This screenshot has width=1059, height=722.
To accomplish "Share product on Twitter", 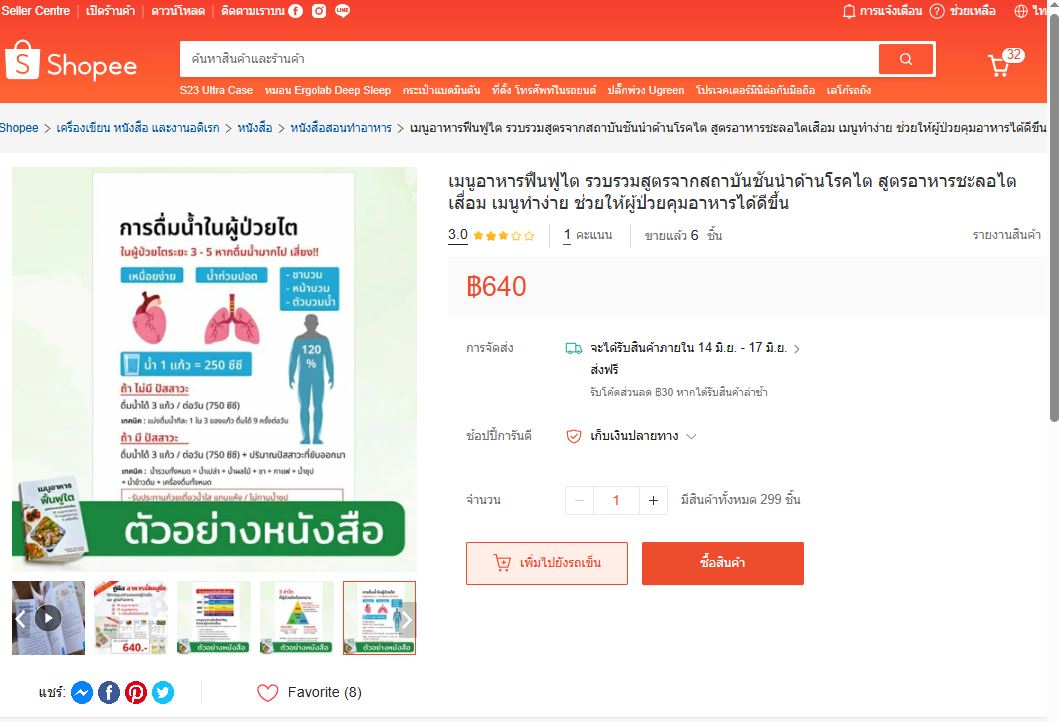I will (163, 692).
